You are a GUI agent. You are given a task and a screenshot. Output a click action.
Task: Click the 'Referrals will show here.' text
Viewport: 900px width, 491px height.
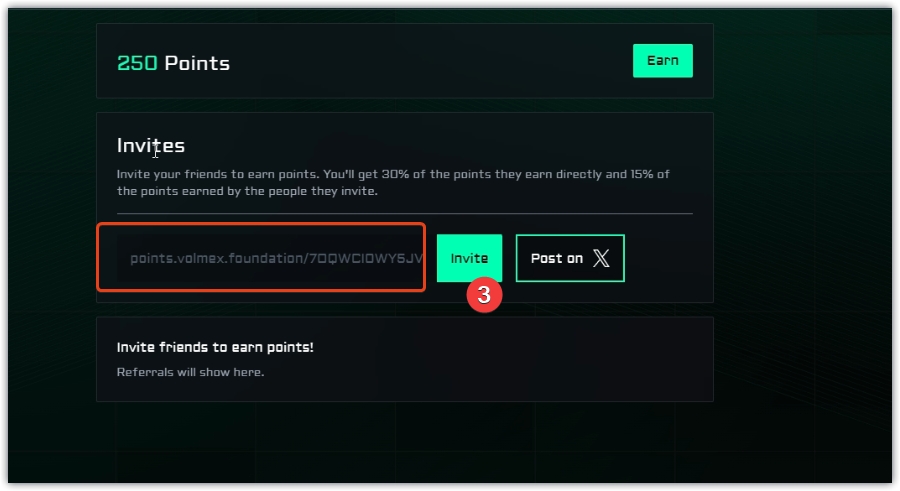coord(190,372)
